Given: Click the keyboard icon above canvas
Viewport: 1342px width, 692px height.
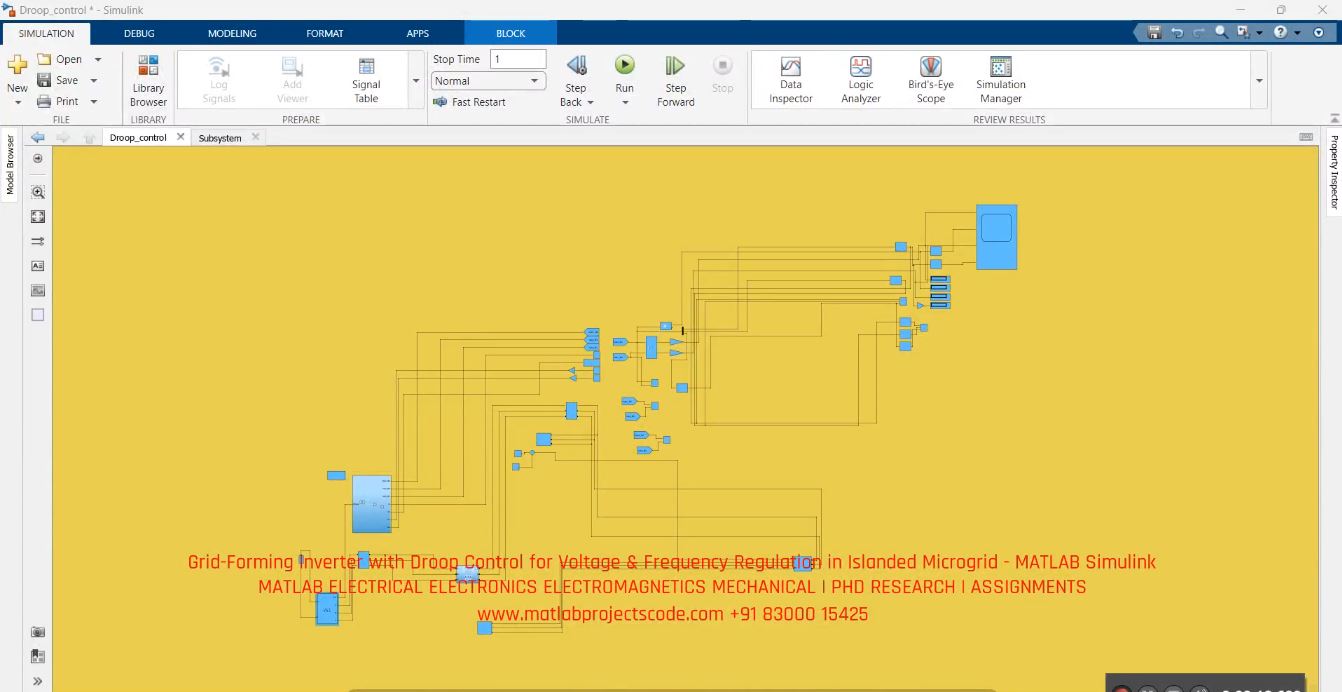Looking at the screenshot, I should click(1306, 137).
